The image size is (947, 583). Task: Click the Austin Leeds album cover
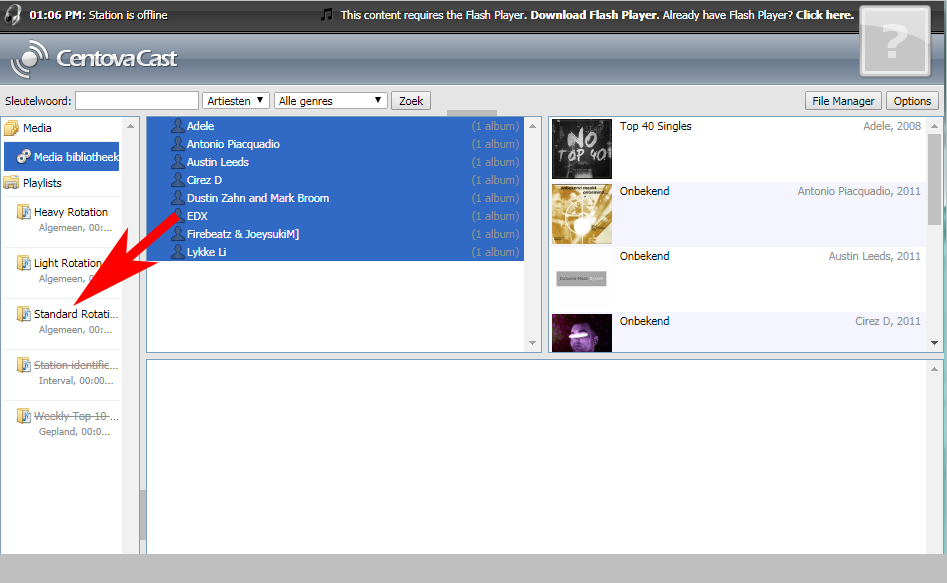[x=582, y=279]
